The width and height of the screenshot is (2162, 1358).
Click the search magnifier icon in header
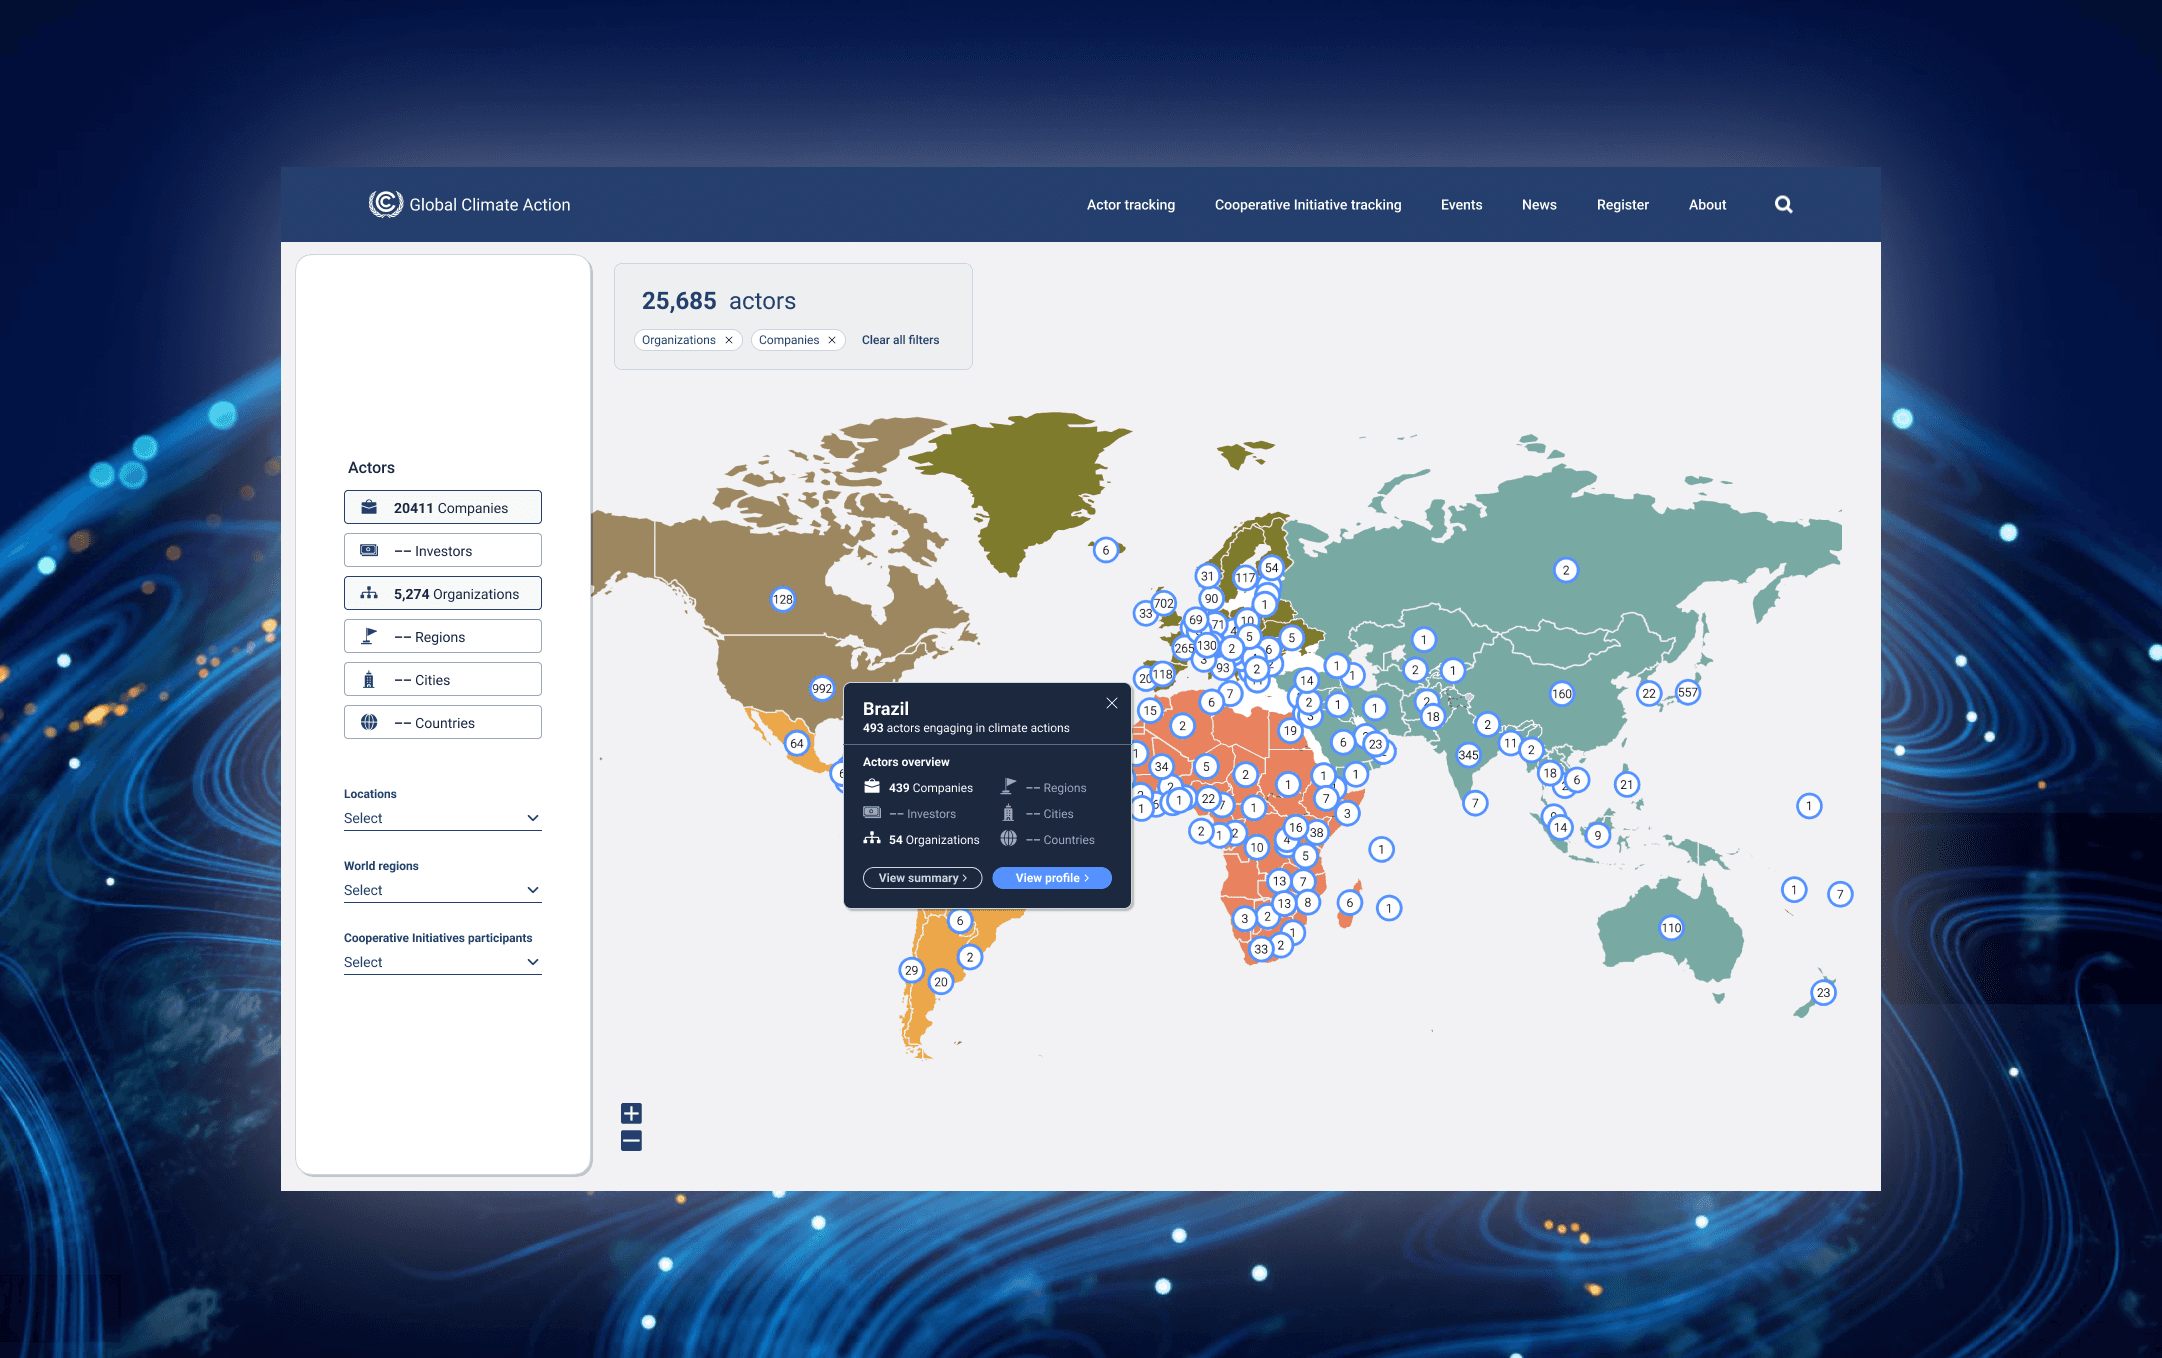1783,205
